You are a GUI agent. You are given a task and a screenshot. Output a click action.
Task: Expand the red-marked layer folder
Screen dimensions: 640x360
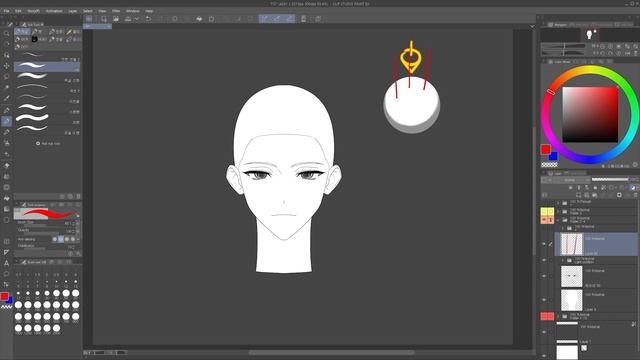tap(558, 316)
